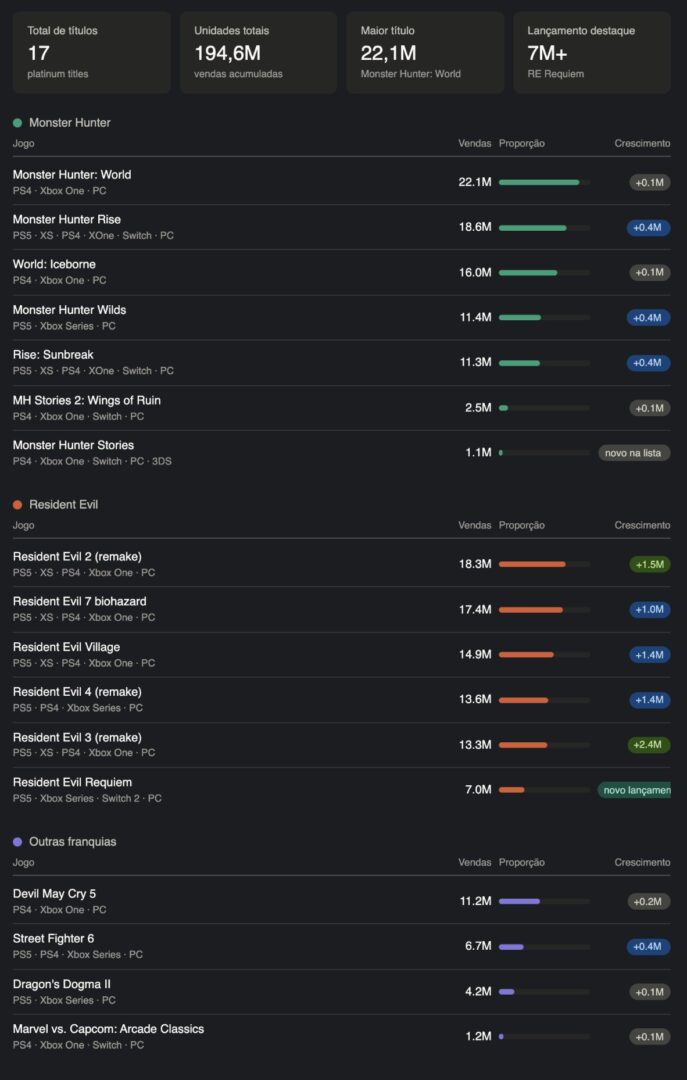Sort by Crescimento in the Resident Evil table
Screen dimensions: 687x1080
[642, 525]
